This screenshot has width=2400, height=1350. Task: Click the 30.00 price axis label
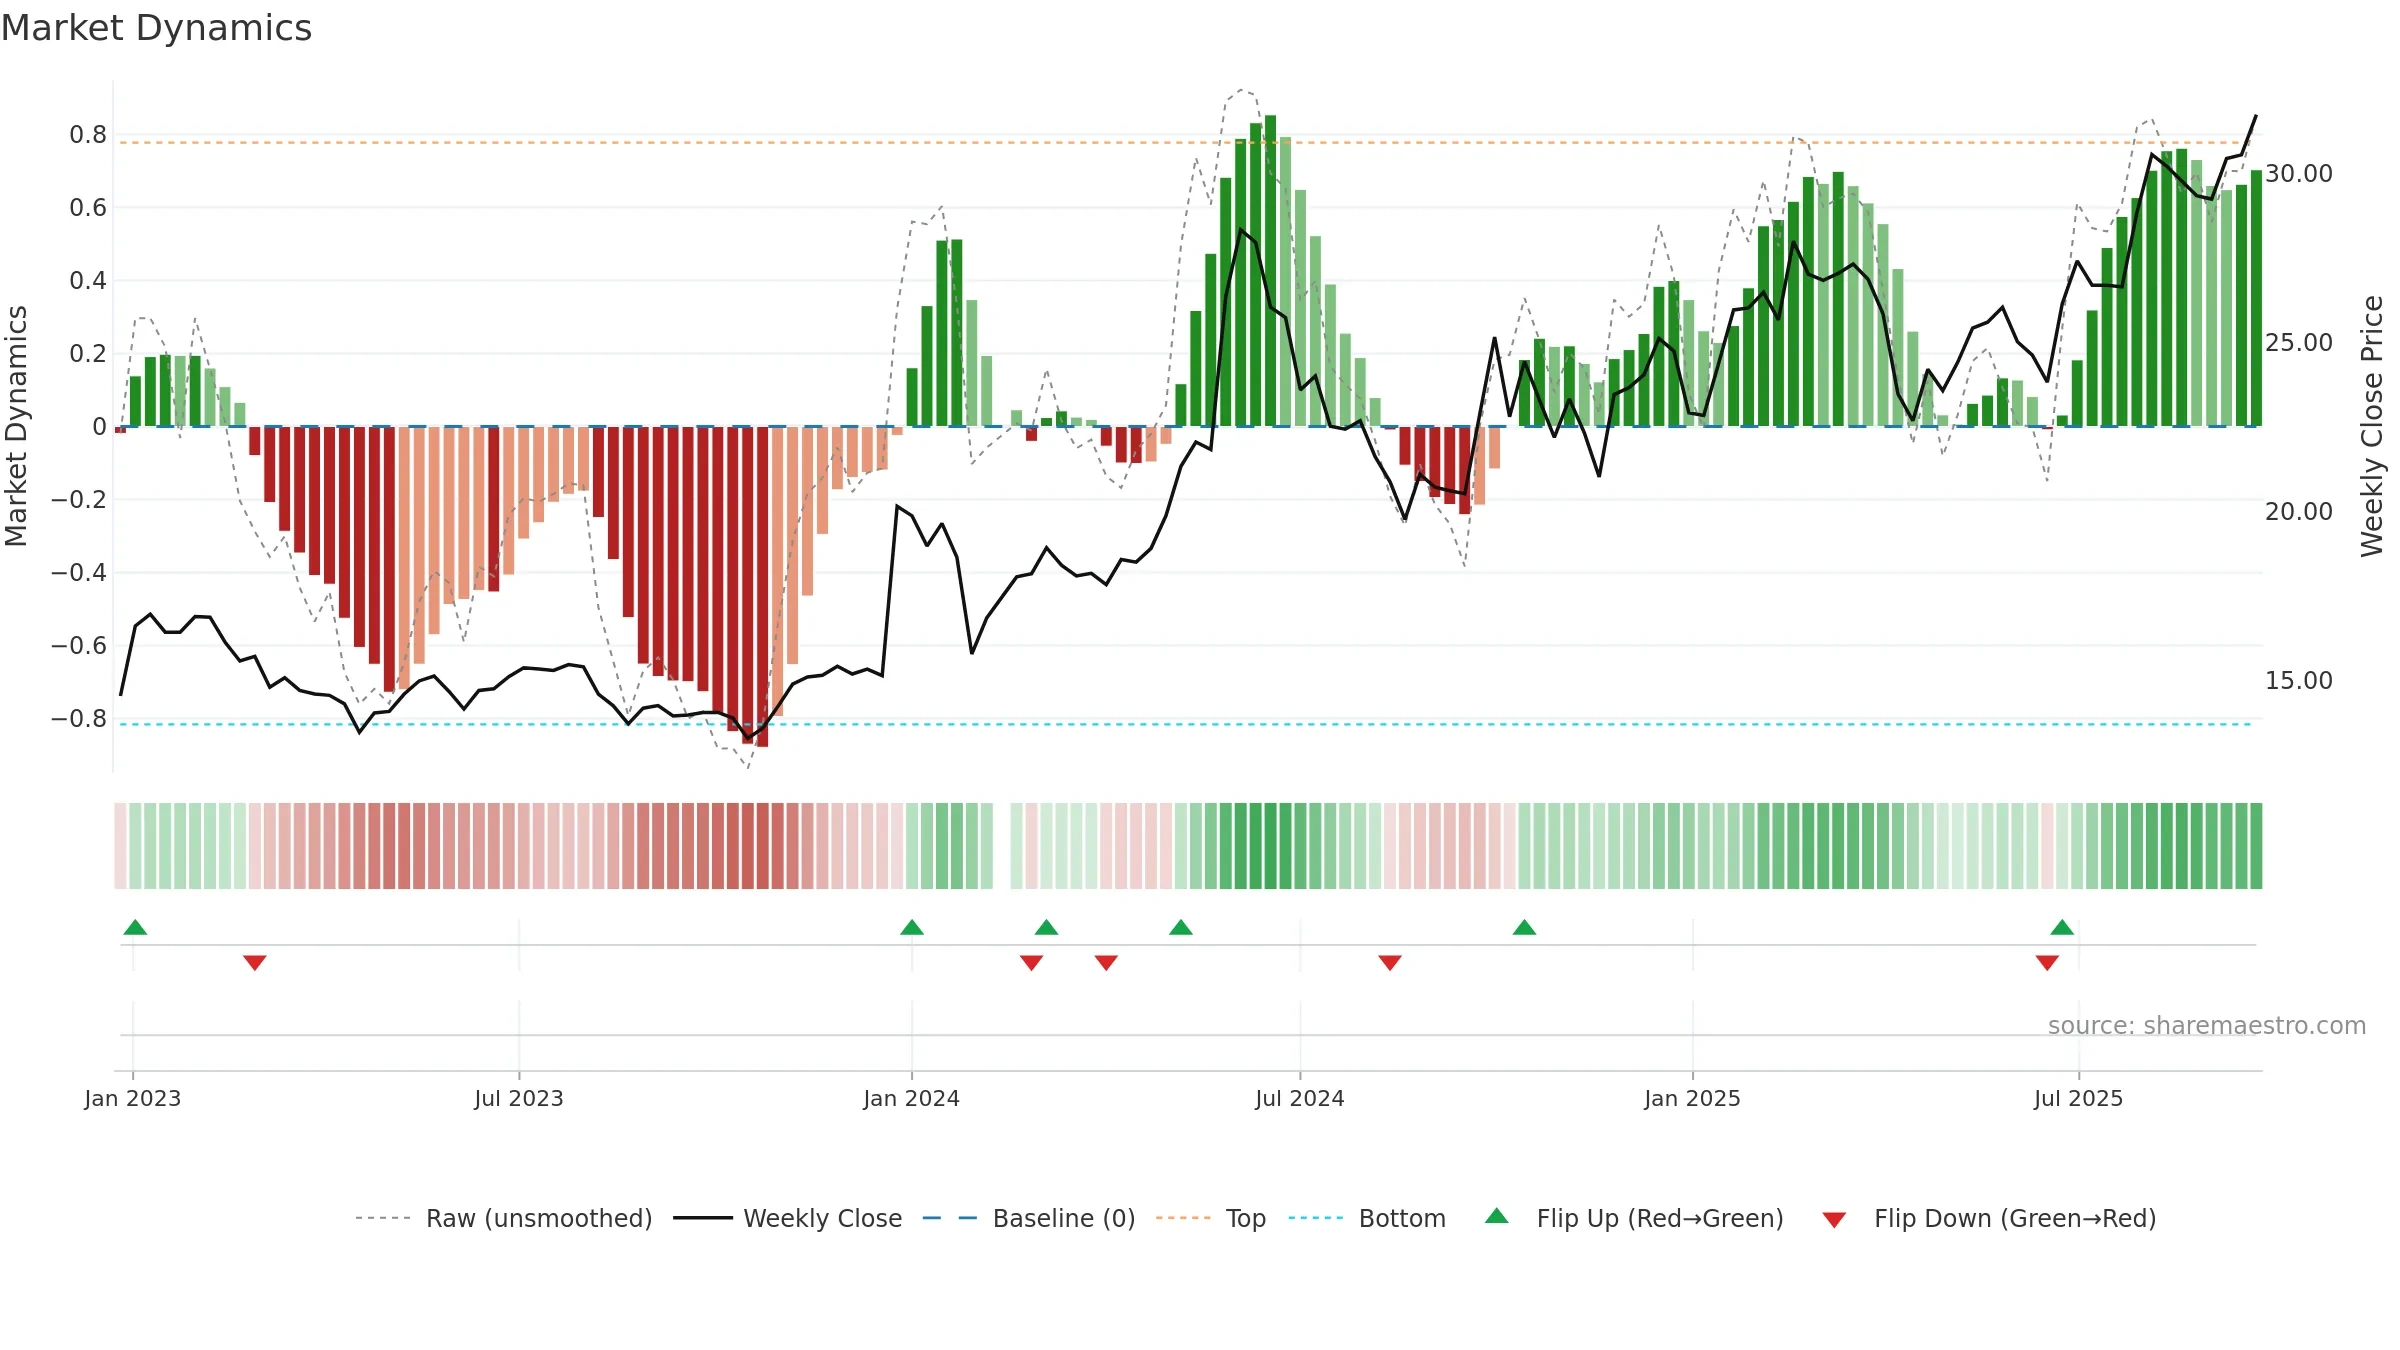pos(2298,174)
